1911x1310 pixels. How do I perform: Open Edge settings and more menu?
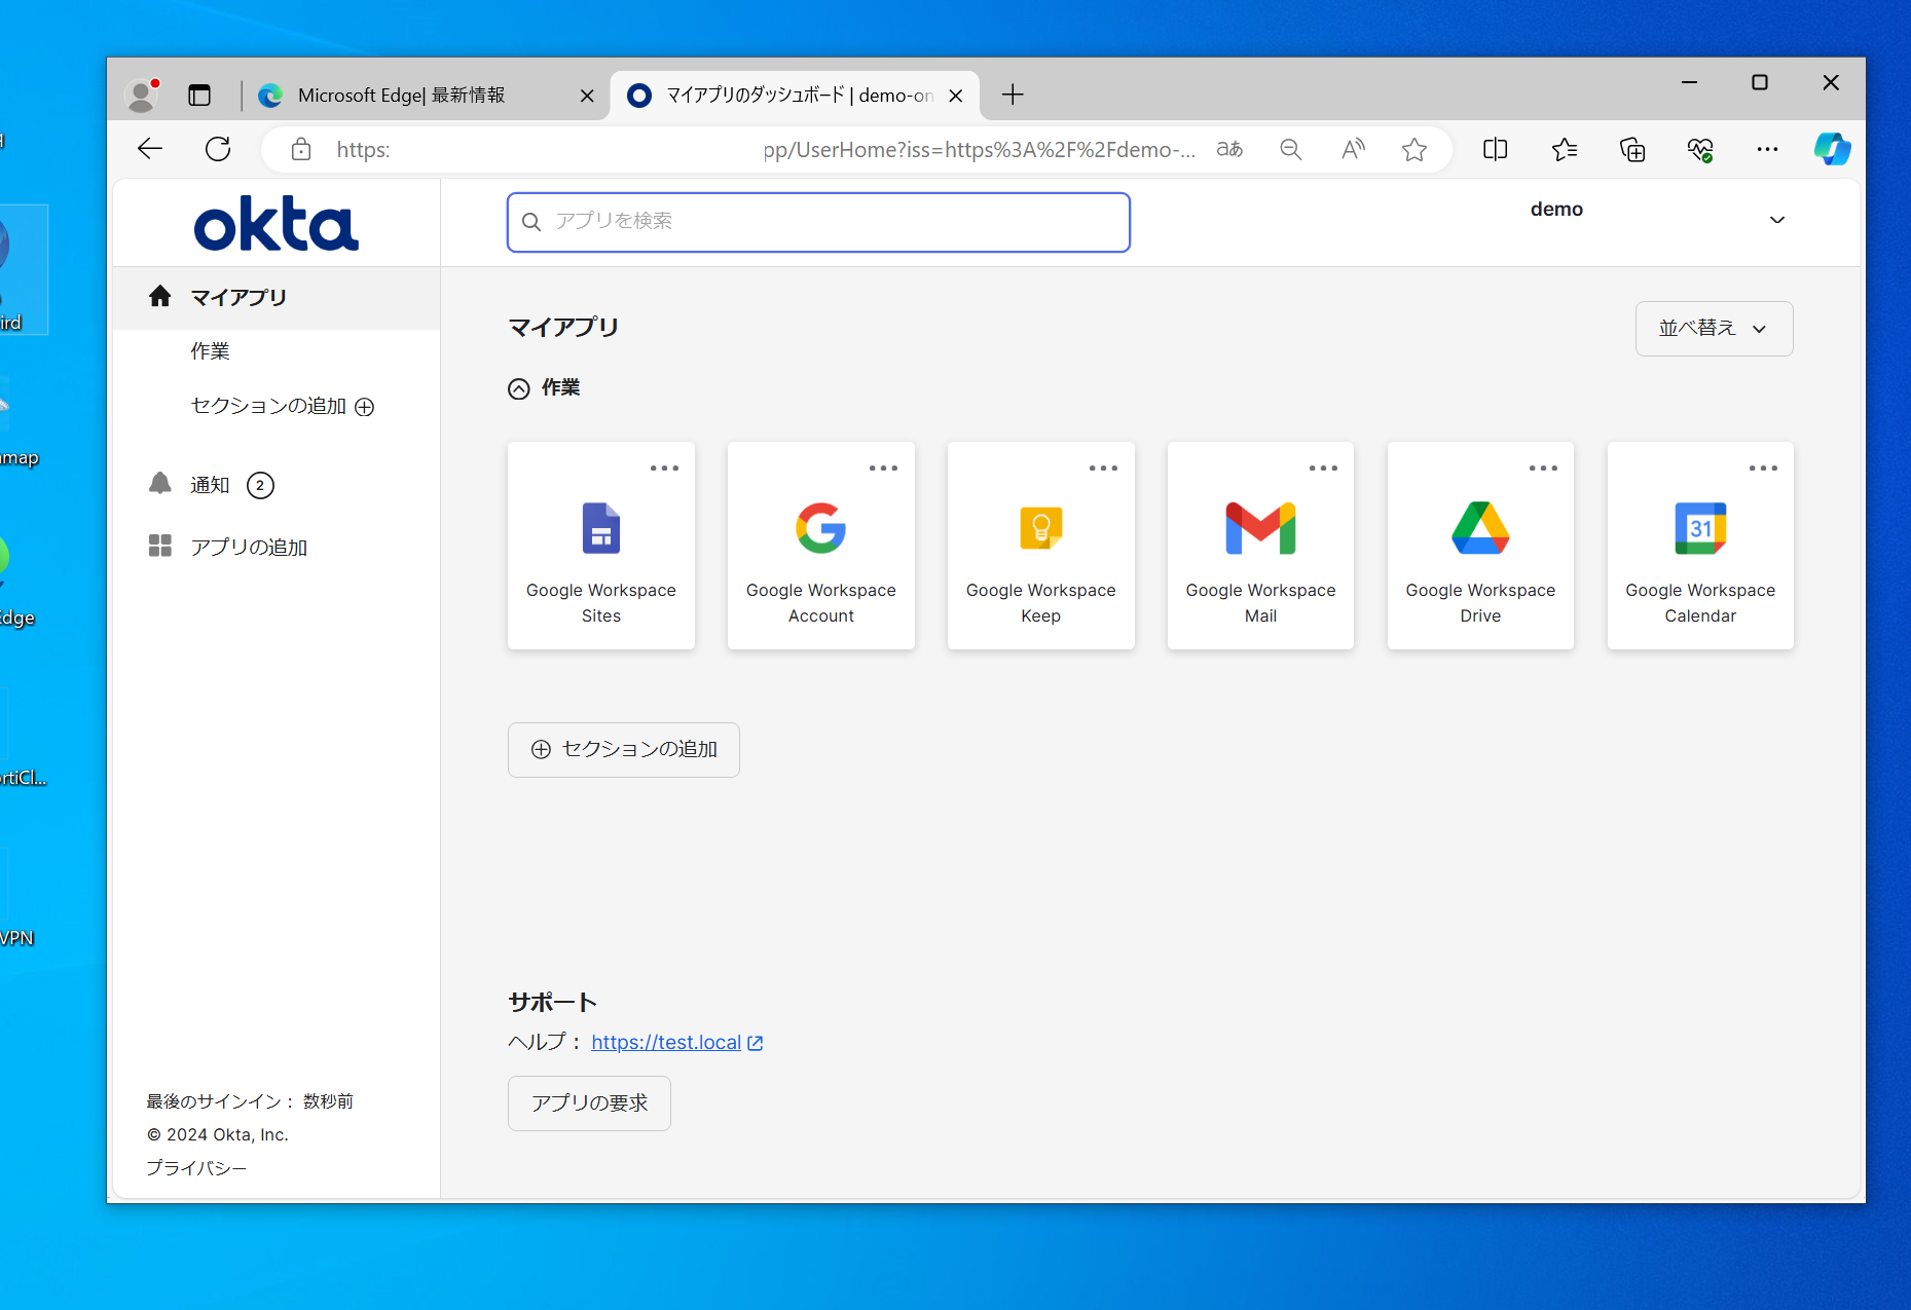1767,149
